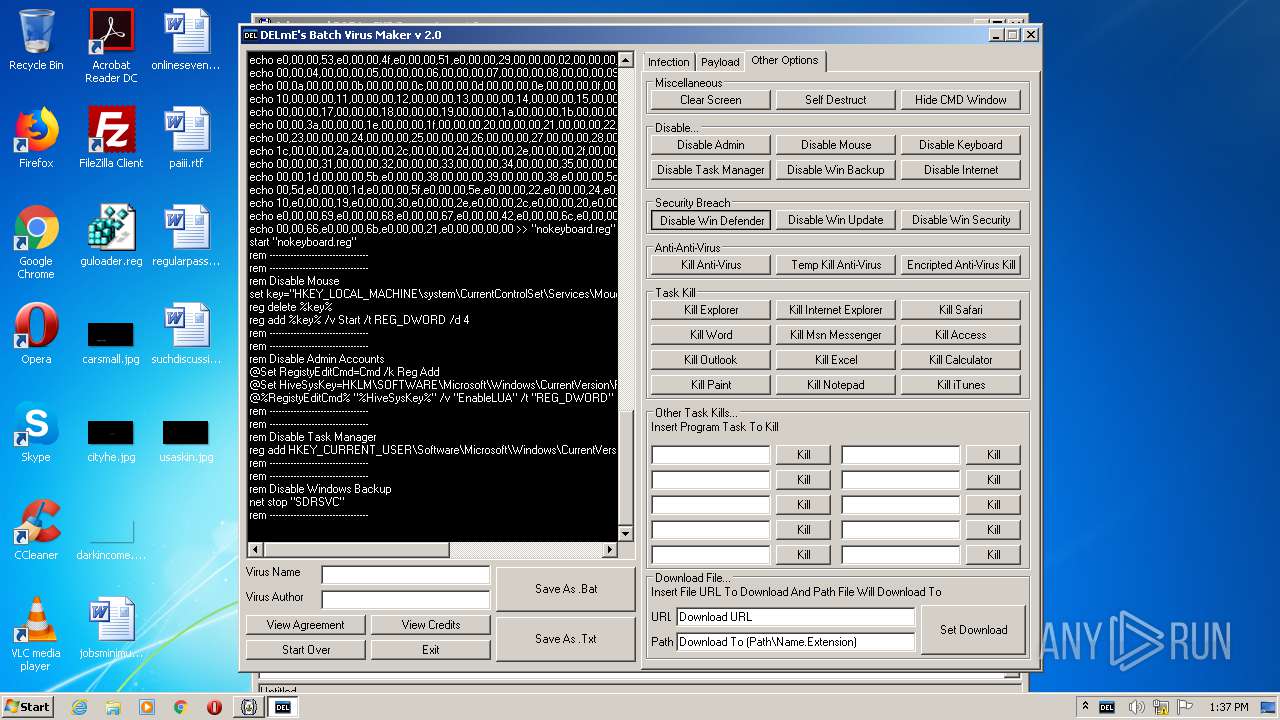Click the Set Download button
Viewport: 1280px width, 720px height.
973,630
